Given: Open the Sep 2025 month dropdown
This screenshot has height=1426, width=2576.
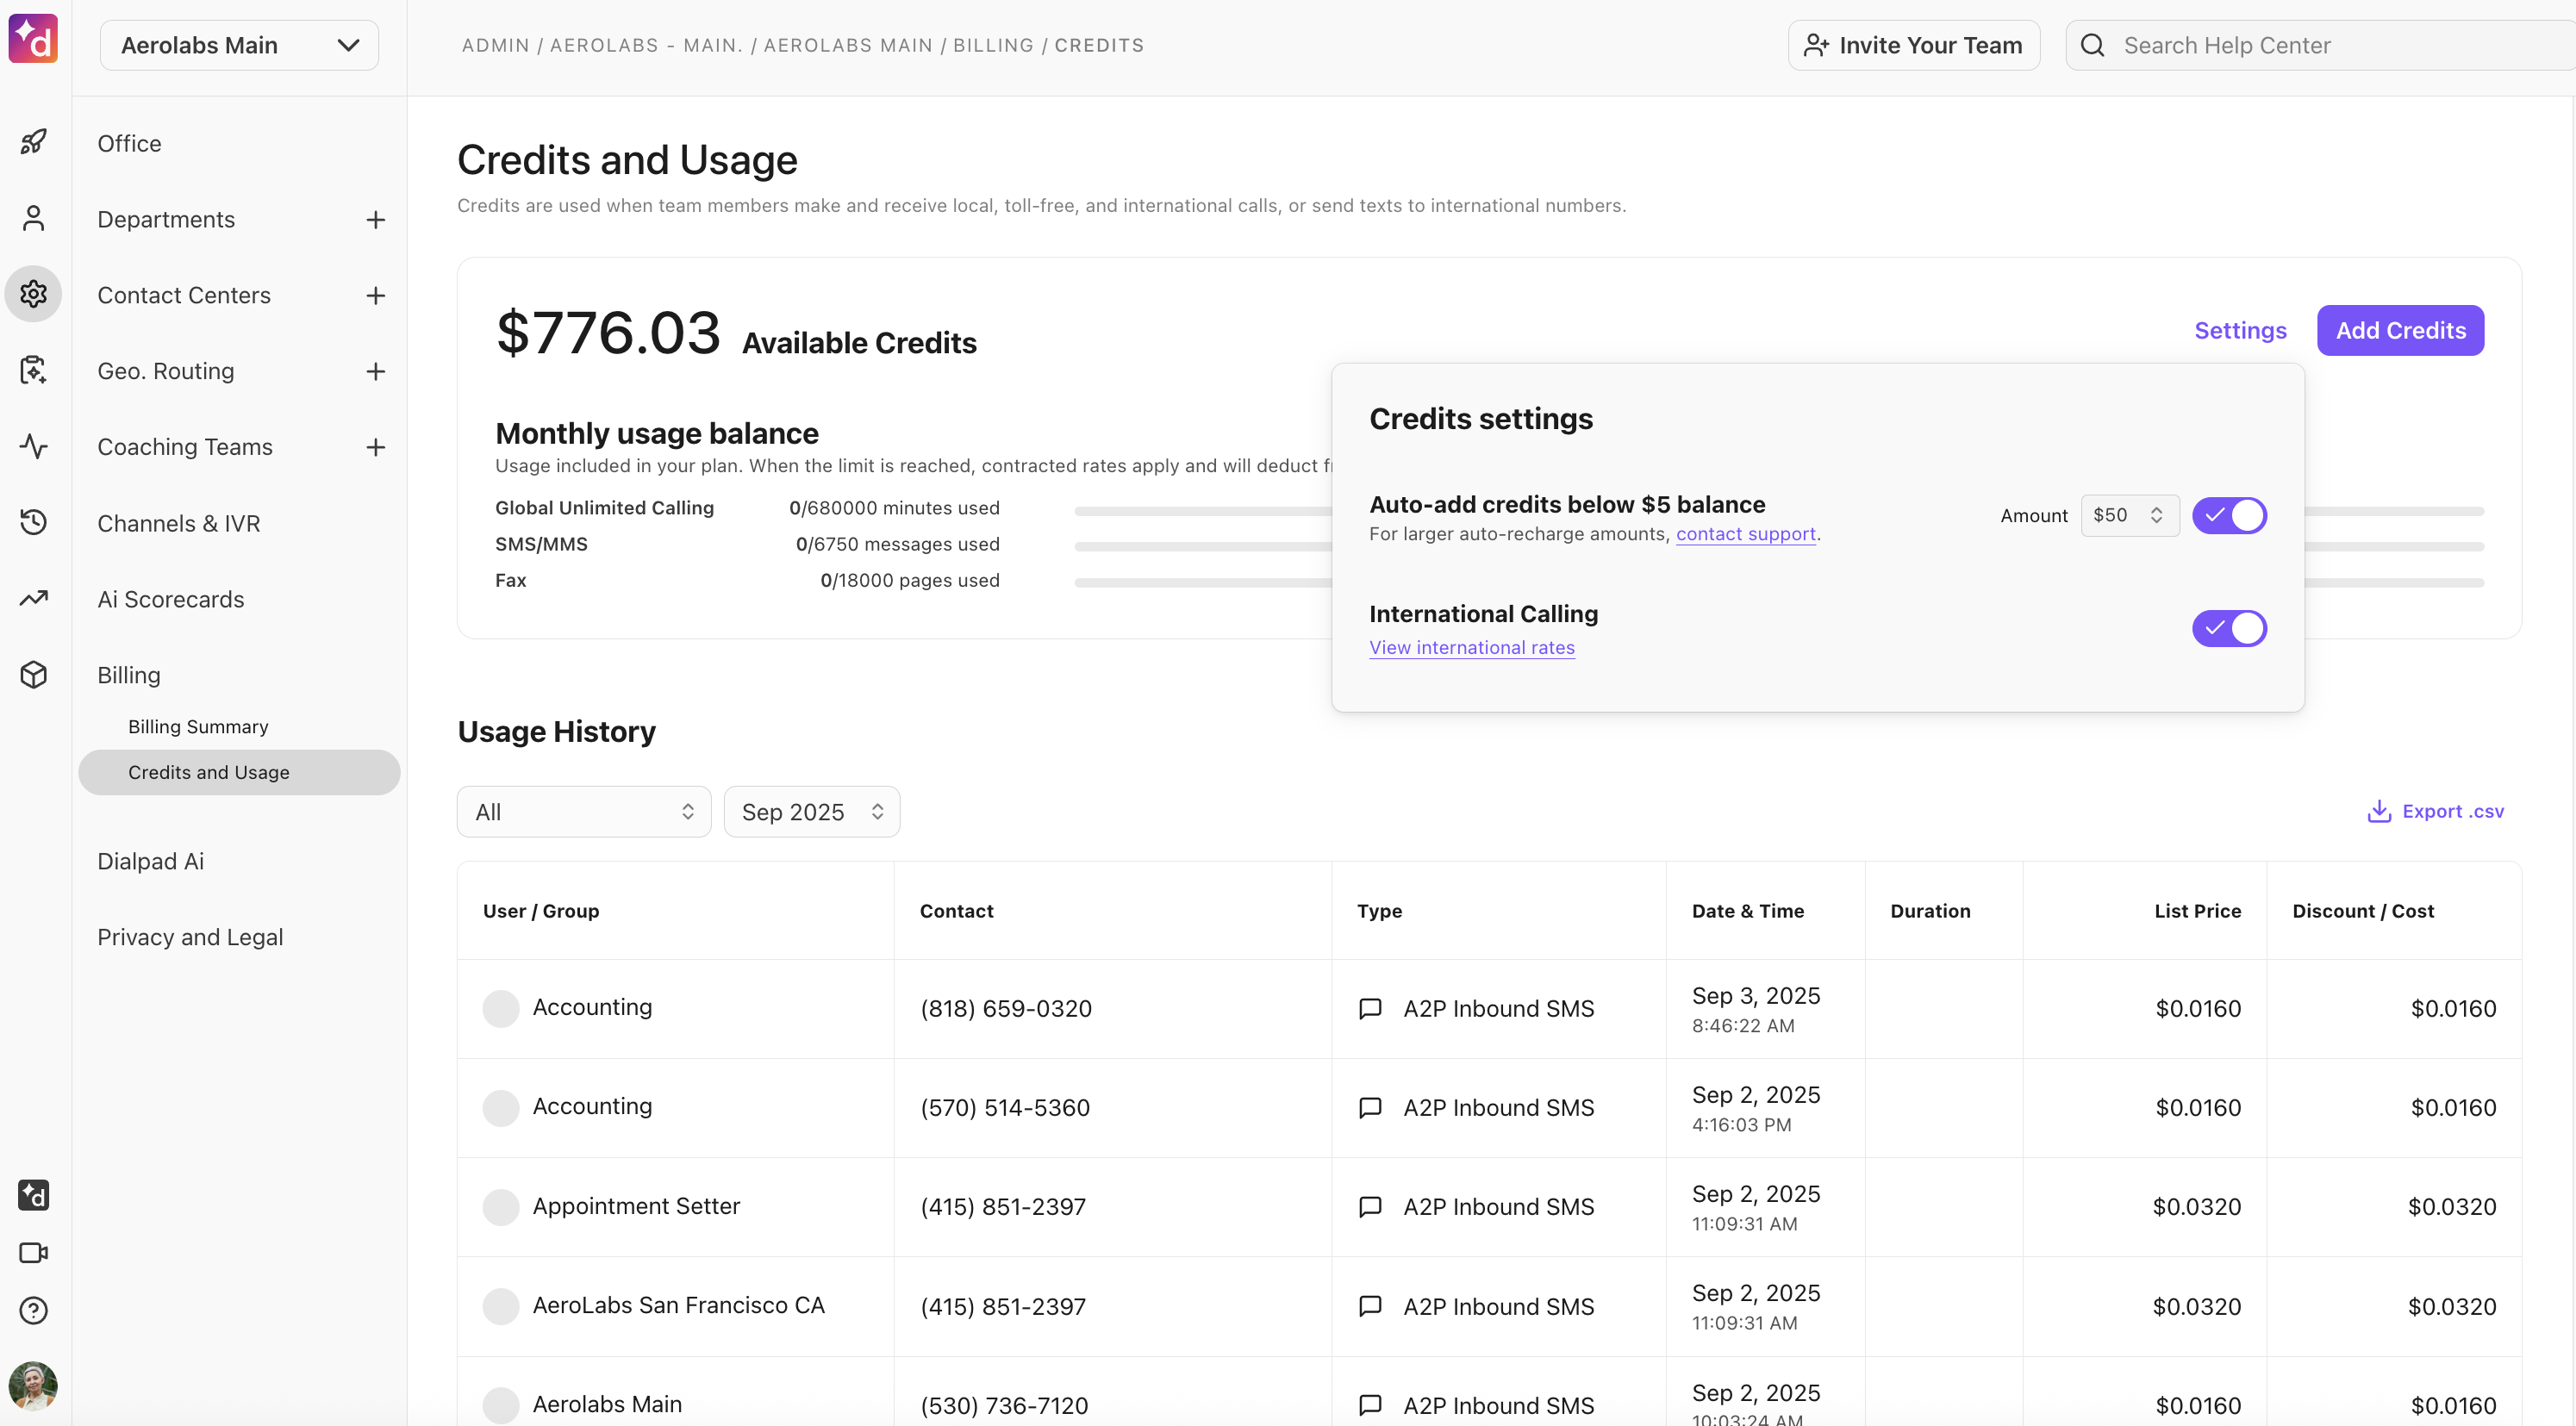Looking at the screenshot, I should (811, 811).
